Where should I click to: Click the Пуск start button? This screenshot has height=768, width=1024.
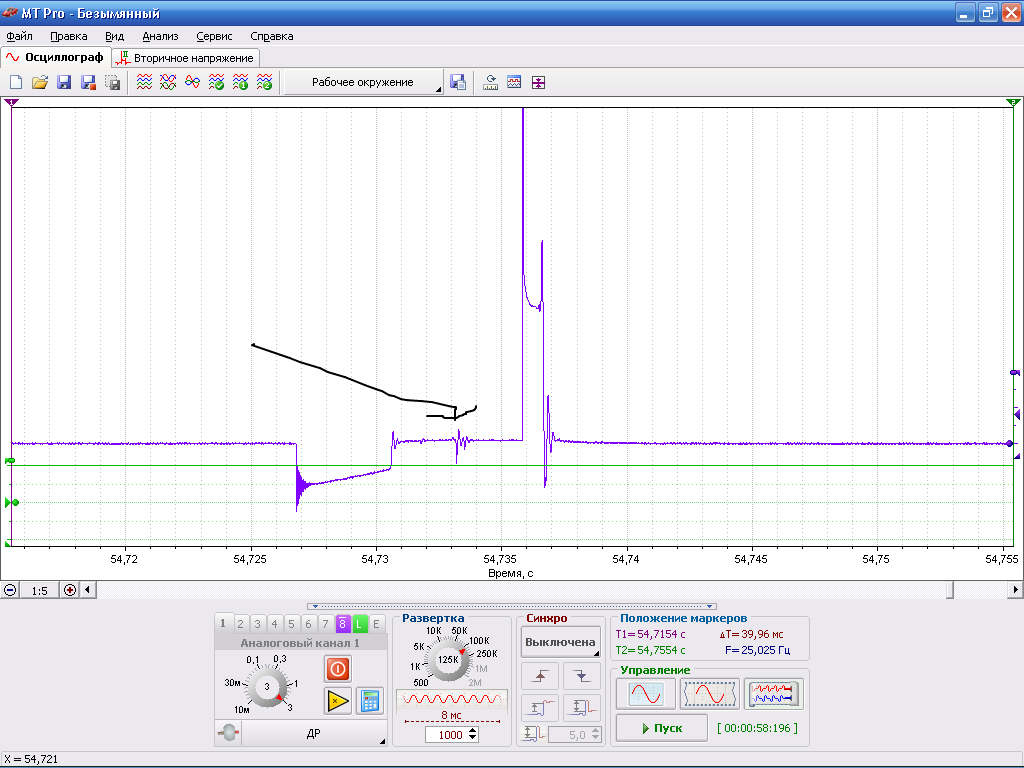pyautogui.click(x=662, y=728)
